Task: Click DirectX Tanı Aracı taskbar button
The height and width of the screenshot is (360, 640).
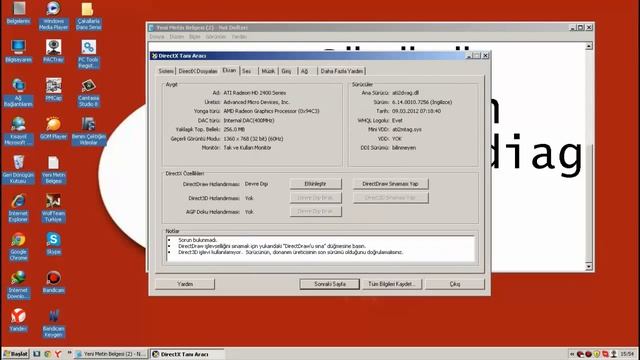Action: pos(187,354)
